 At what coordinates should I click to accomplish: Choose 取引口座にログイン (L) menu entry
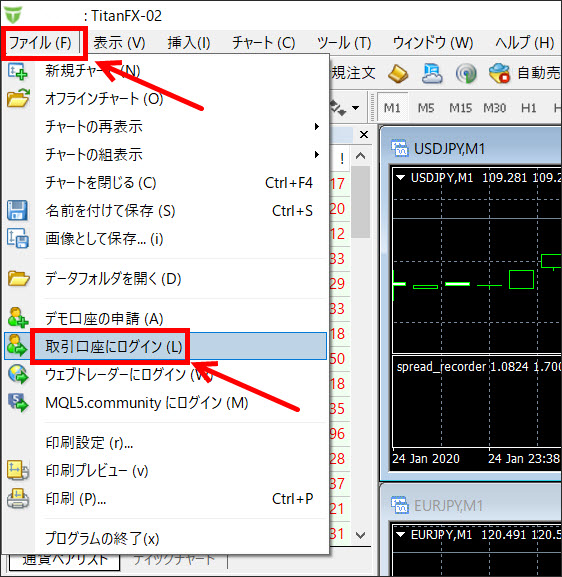pos(165,346)
